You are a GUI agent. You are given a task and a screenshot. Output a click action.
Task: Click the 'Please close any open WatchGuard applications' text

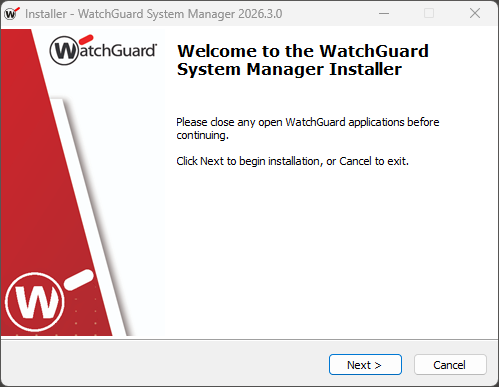point(308,129)
